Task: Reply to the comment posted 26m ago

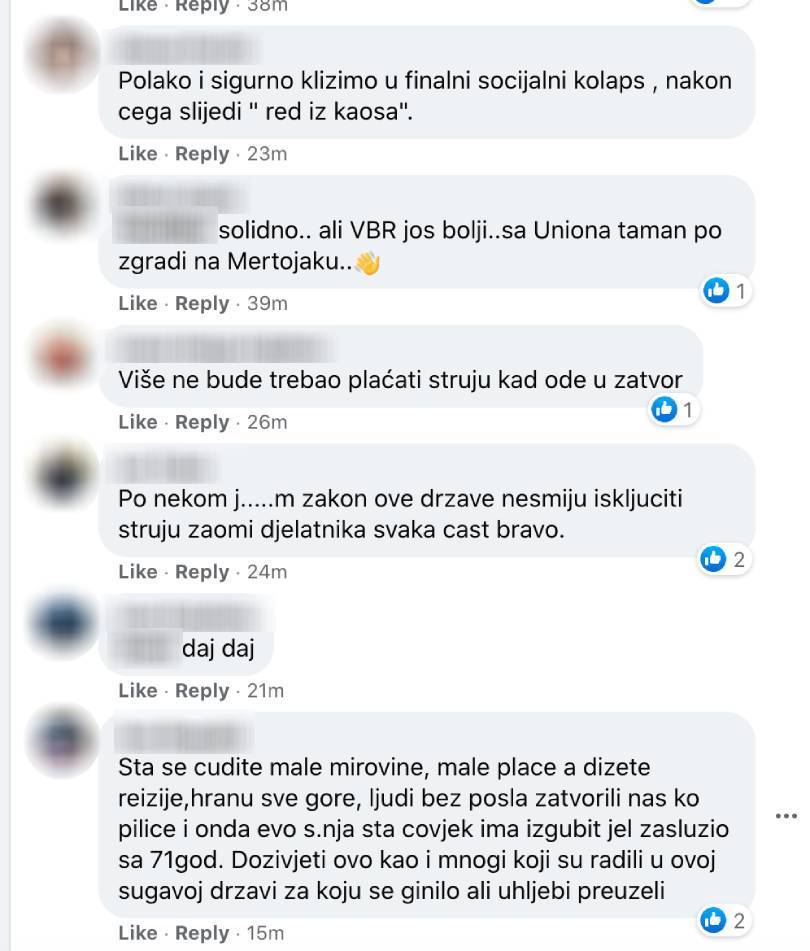Action: [x=202, y=422]
